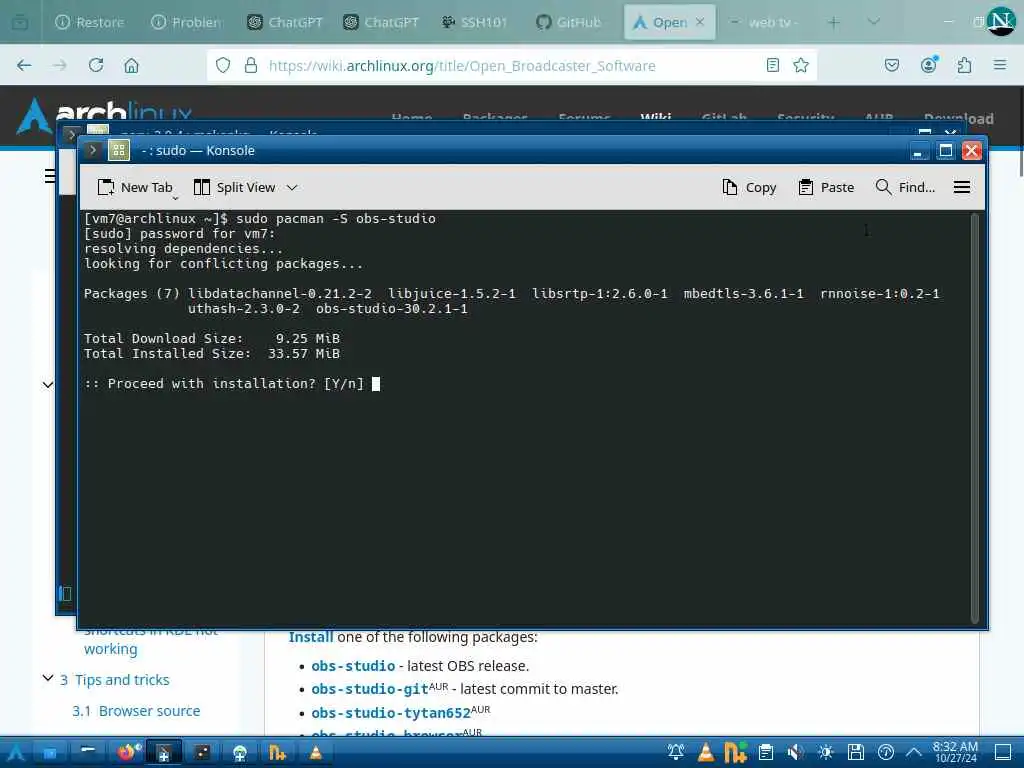
Task: Switch to the first ChatGPT tab
Action: pos(285,22)
